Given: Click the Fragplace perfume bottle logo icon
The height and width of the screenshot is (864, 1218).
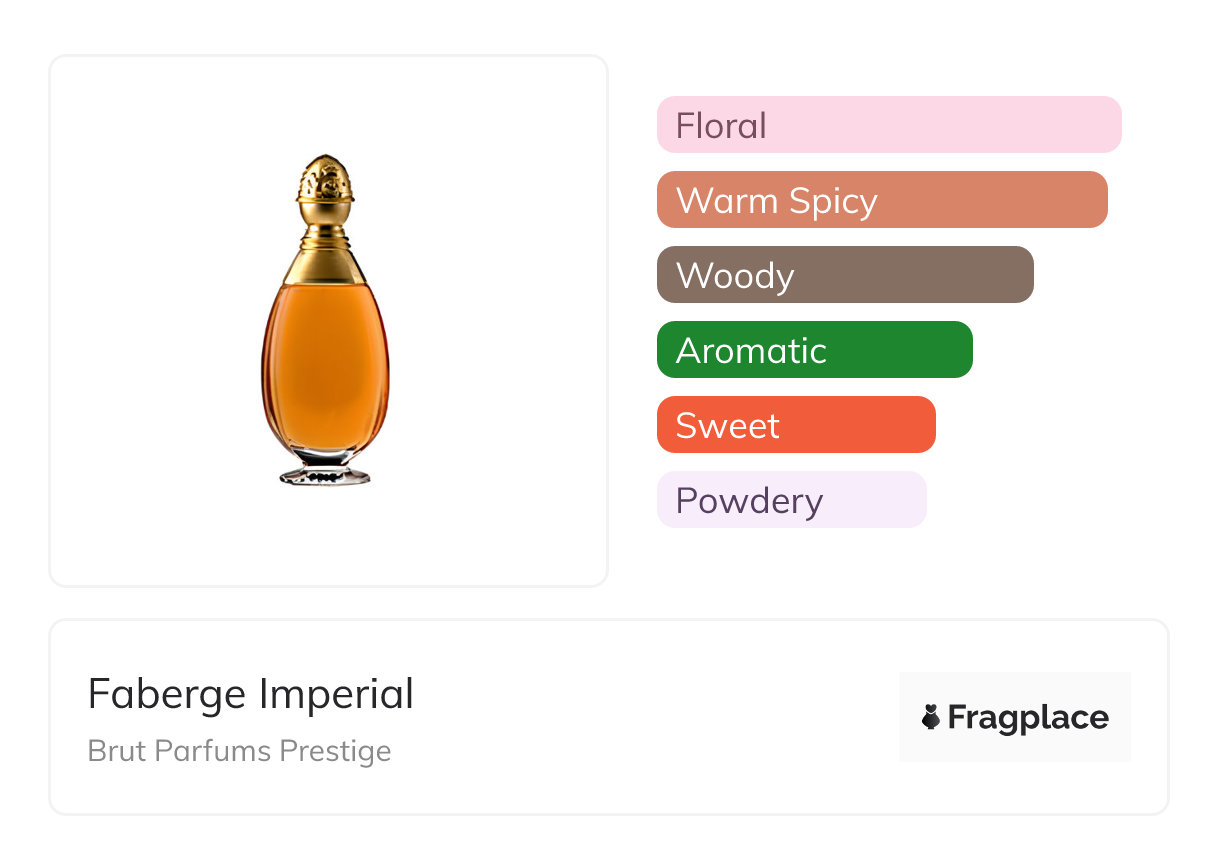Looking at the screenshot, I should (931, 717).
